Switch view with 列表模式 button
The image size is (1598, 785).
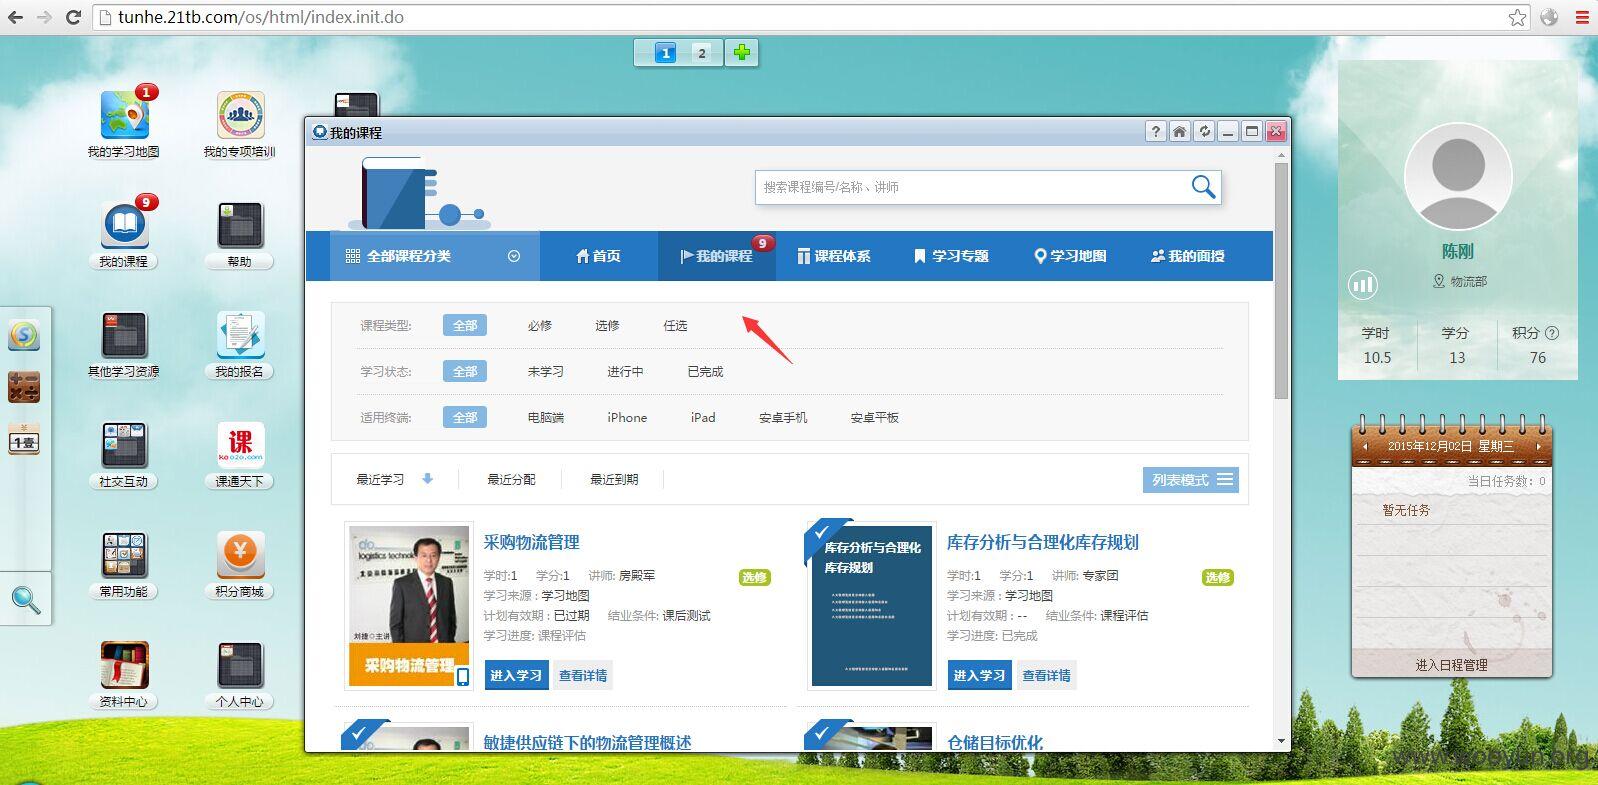click(x=1191, y=480)
